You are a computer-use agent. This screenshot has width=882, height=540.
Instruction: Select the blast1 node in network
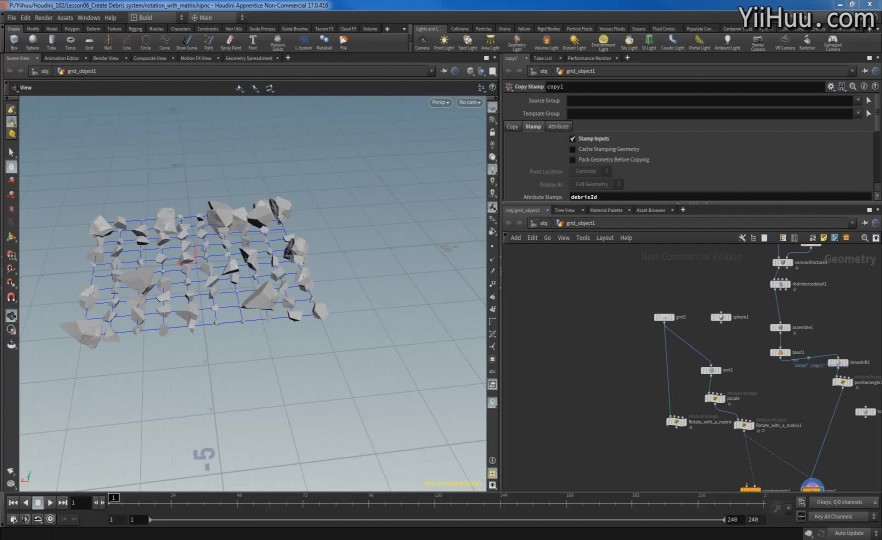tap(780, 352)
